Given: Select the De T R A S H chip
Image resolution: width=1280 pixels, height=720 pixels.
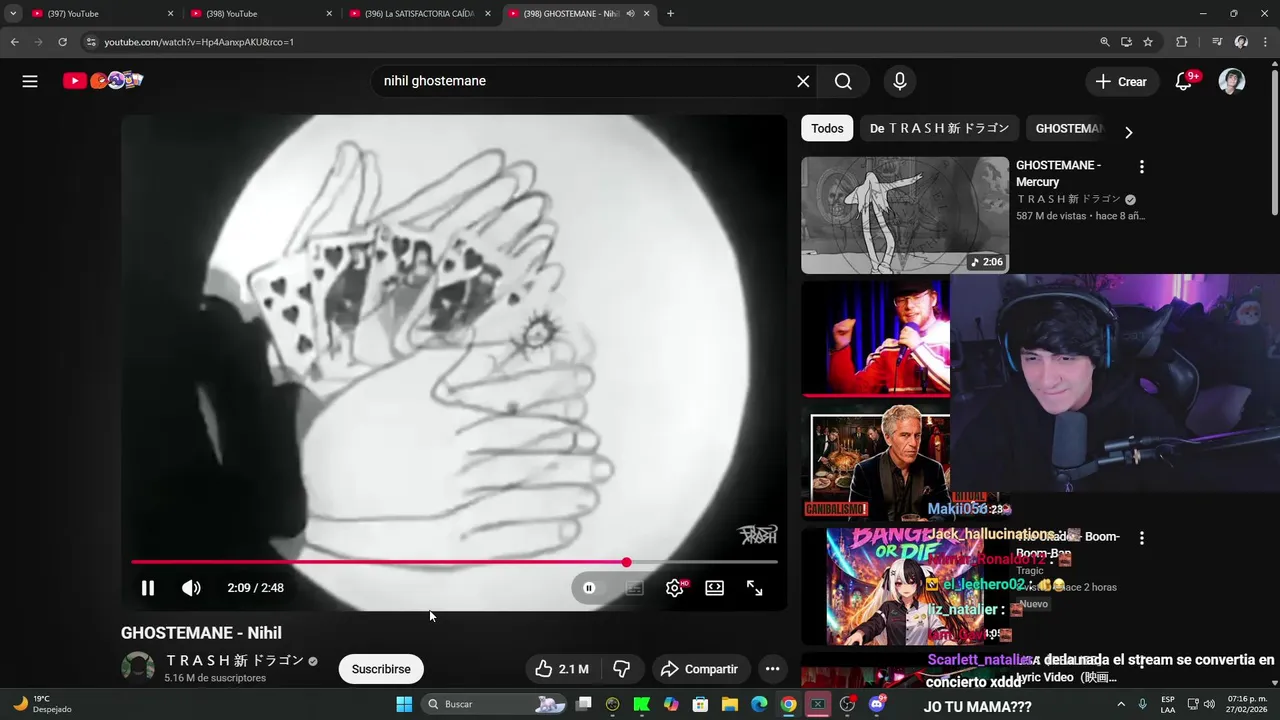Looking at the screenshot, I should point(939,128).
